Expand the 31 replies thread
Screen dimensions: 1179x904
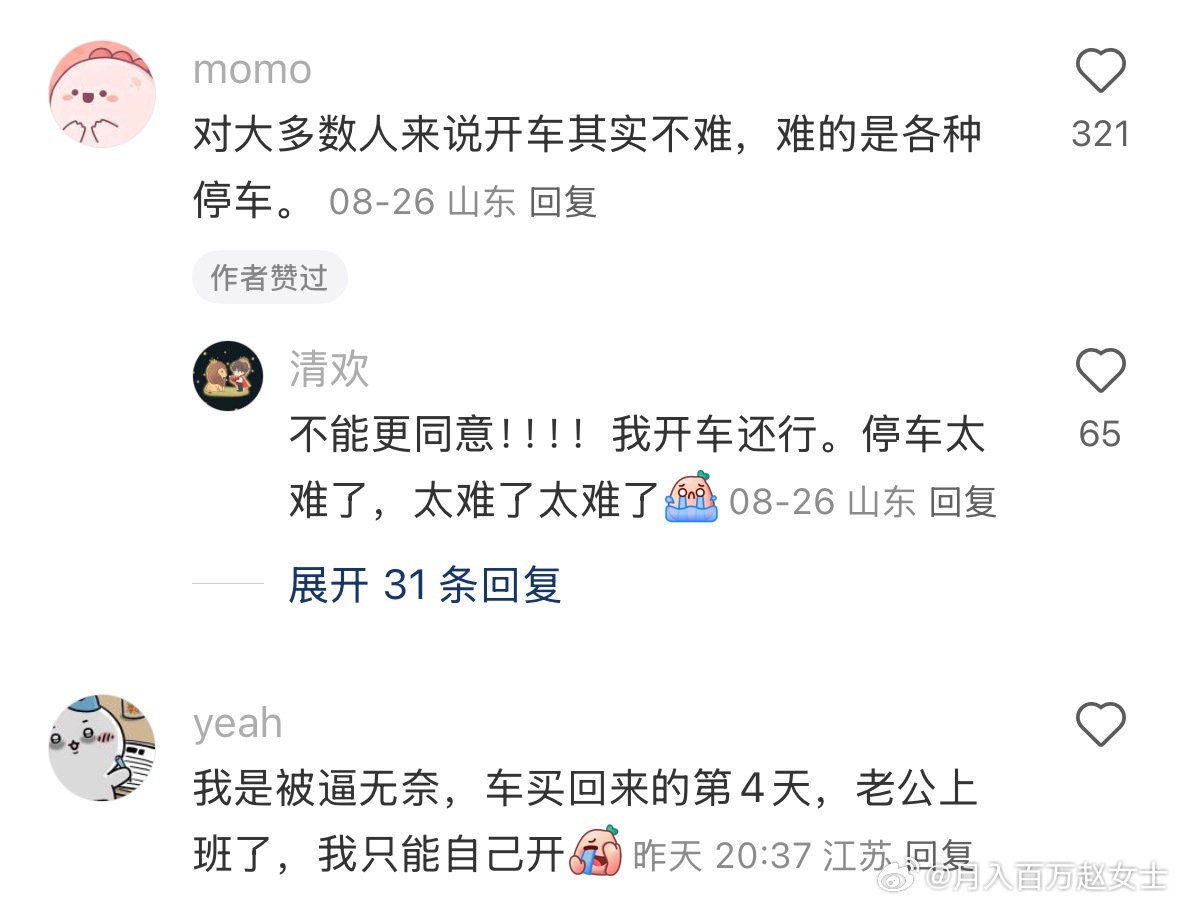click(425, 584)
